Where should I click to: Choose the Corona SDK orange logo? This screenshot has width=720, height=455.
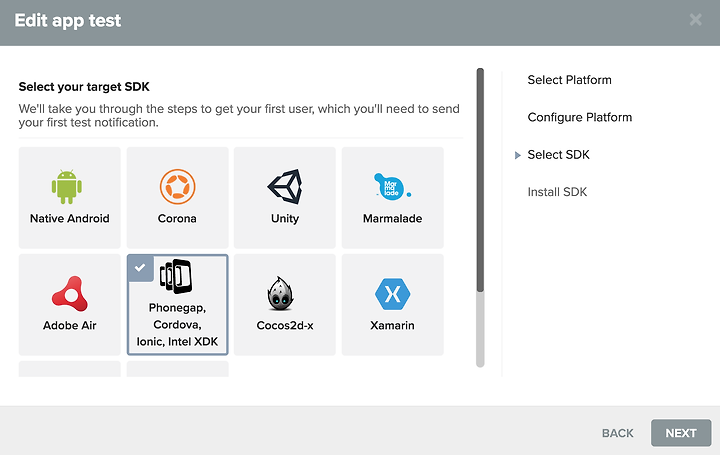[177, 186]
